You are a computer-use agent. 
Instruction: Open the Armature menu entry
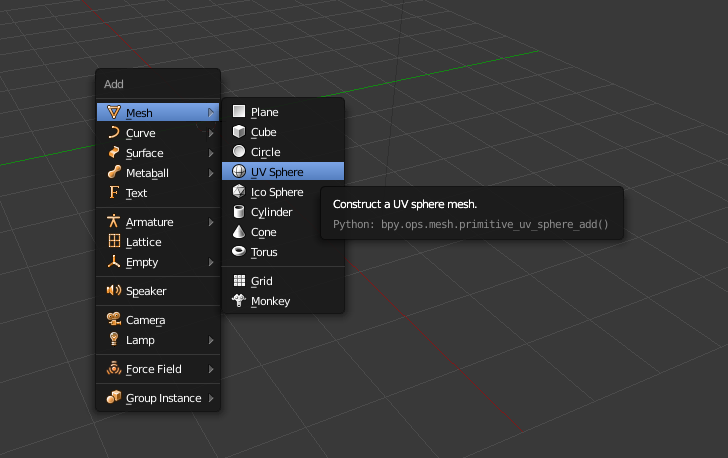158,222
